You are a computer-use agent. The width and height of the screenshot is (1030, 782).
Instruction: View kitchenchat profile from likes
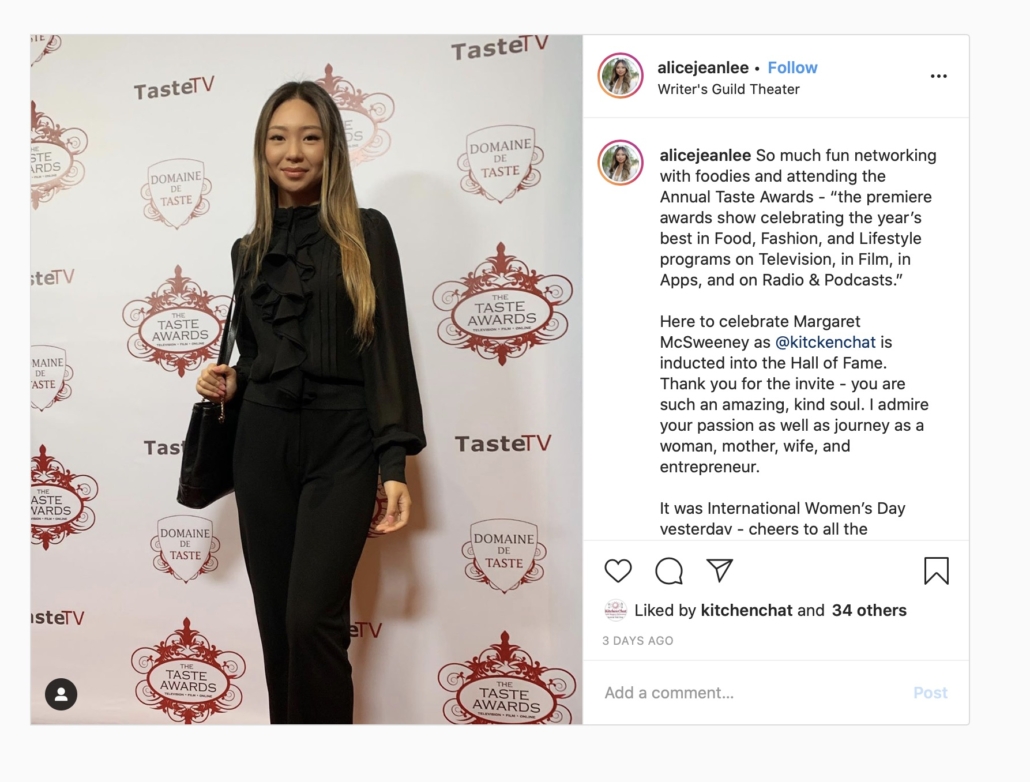(x=746, y=610)
